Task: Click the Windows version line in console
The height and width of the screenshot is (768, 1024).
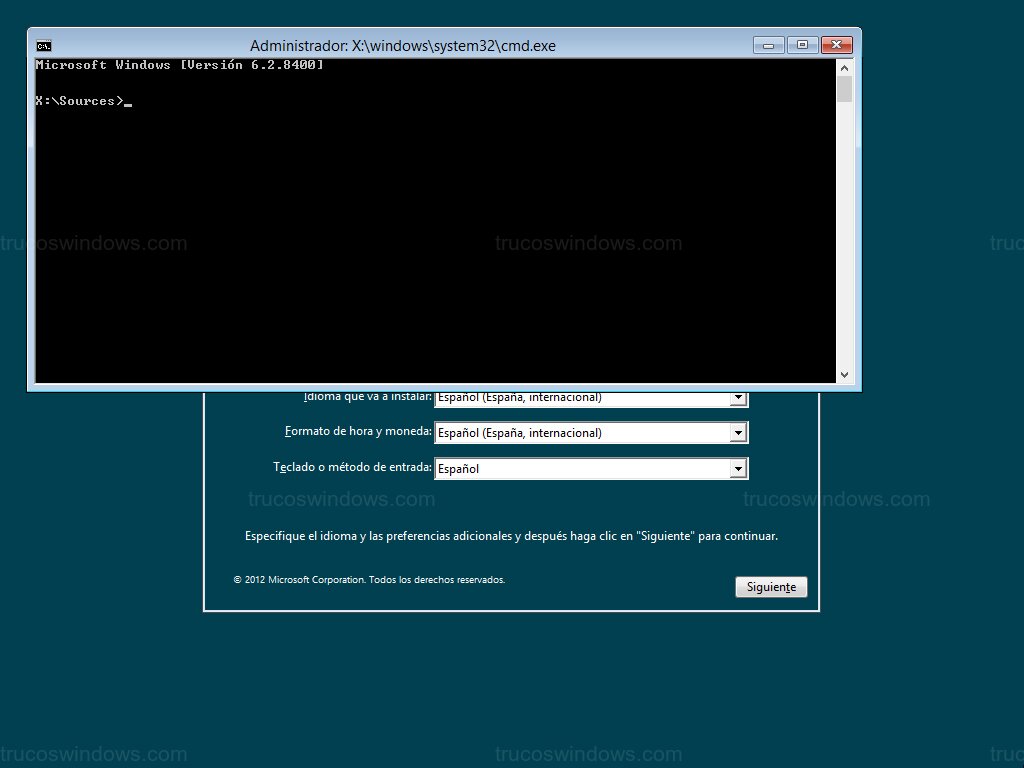Action: (180, 64)
